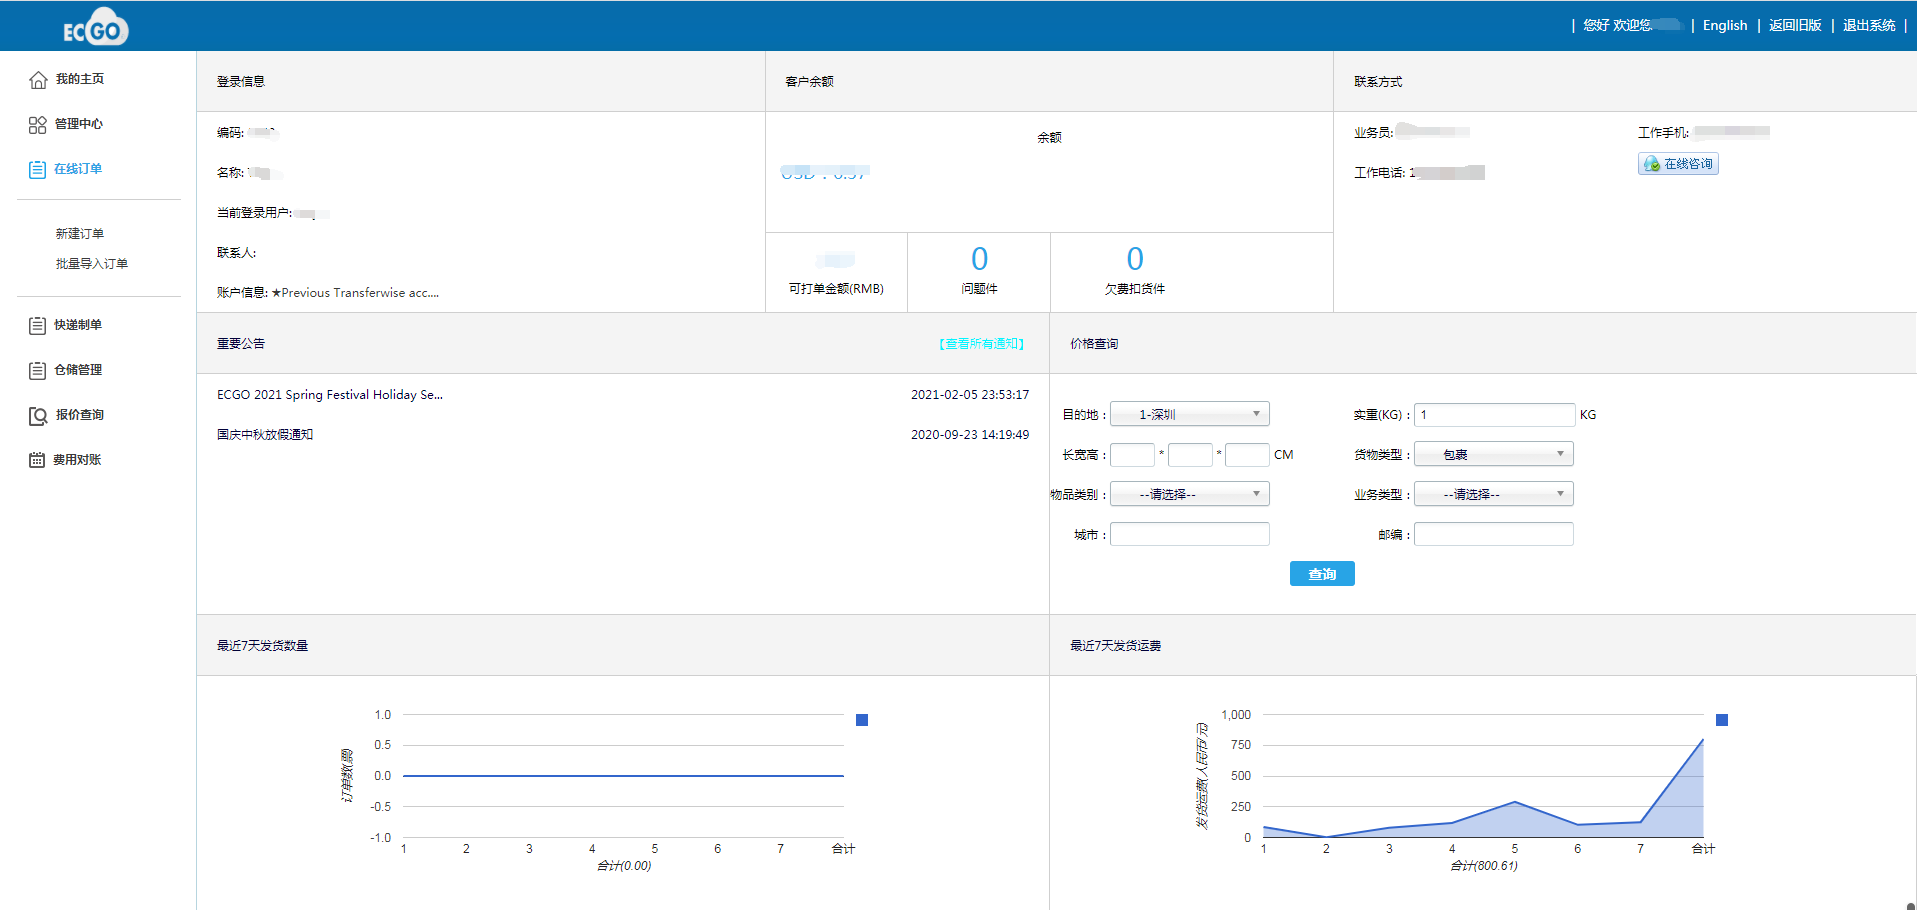1917x910 pixels.
Task: Click the legend square of the 最近7天发货运费 chart
Action: pyautogui.click(x=1722, y=720)
